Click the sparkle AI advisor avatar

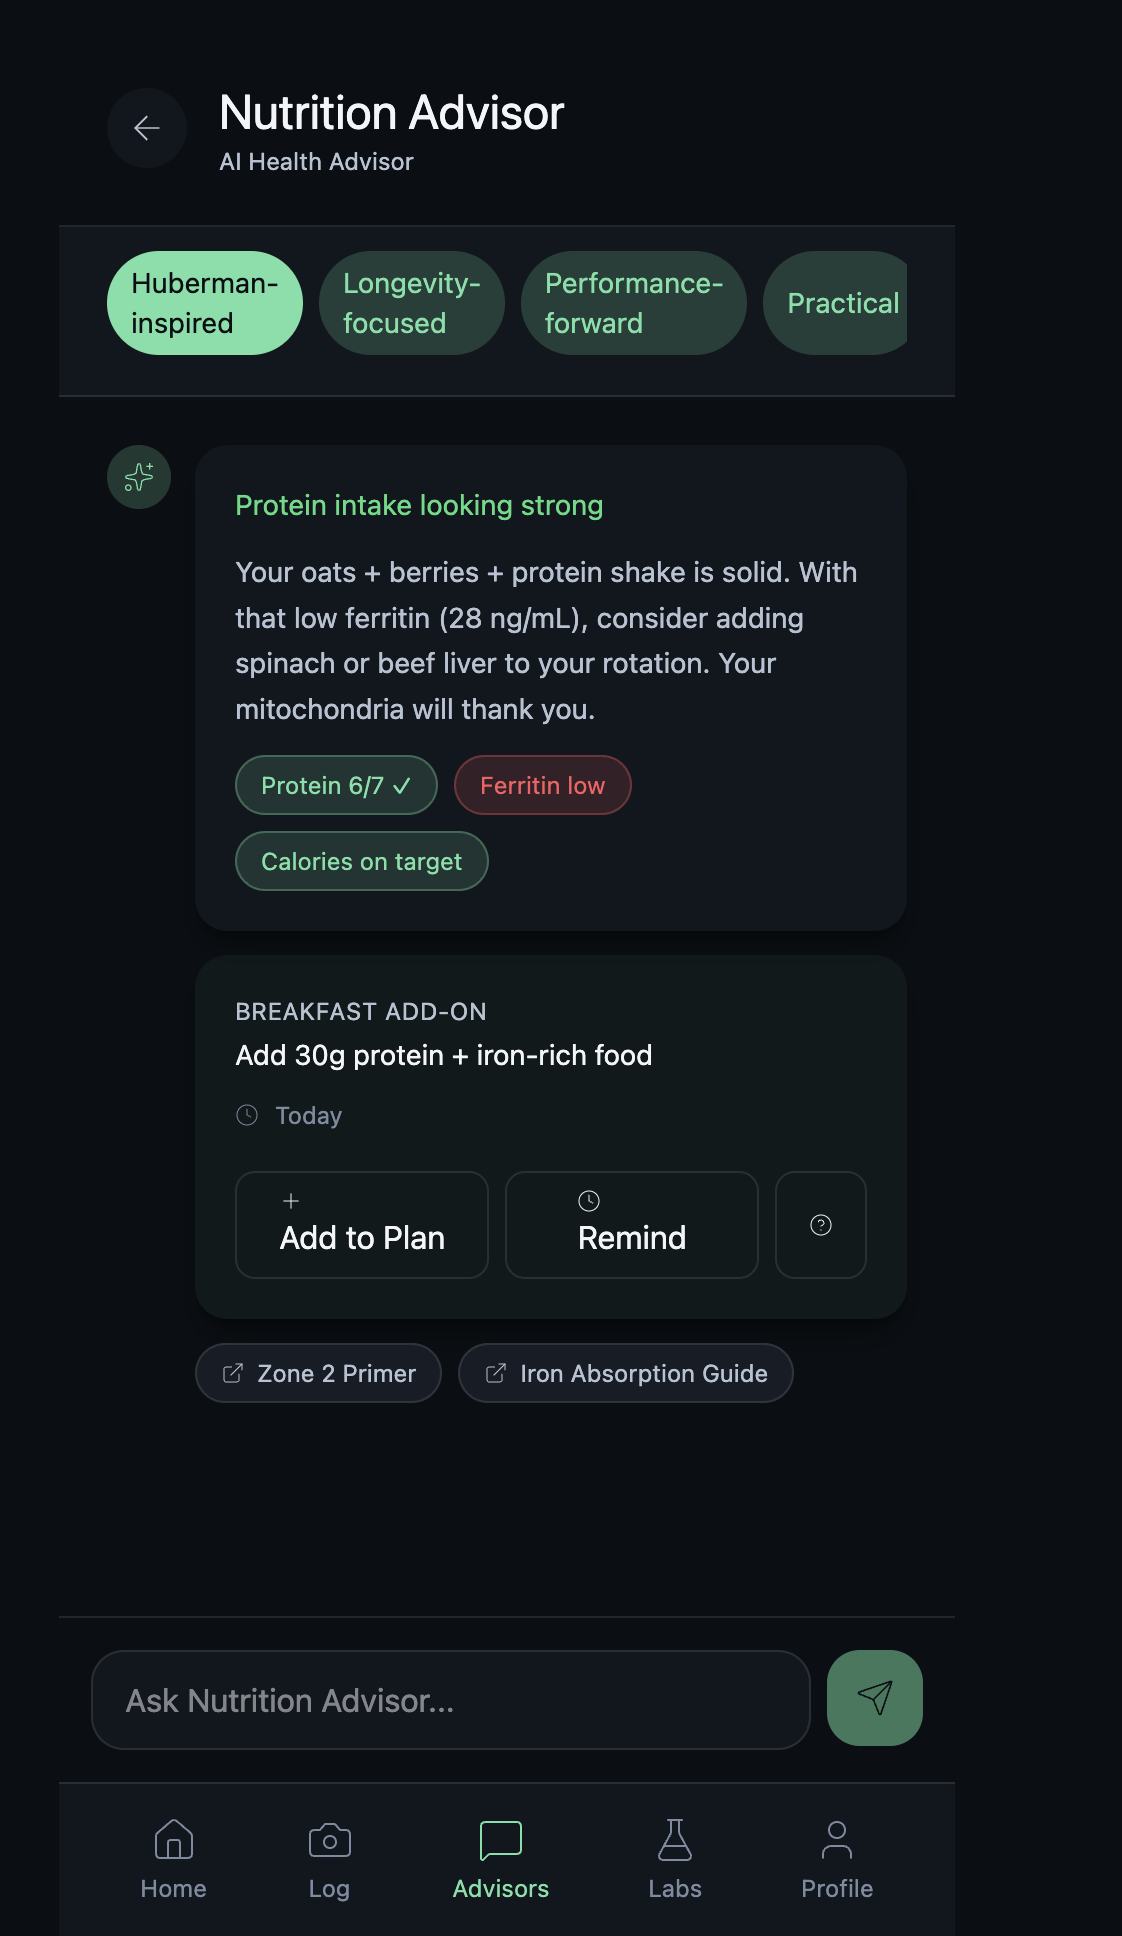tap(139, 477)
